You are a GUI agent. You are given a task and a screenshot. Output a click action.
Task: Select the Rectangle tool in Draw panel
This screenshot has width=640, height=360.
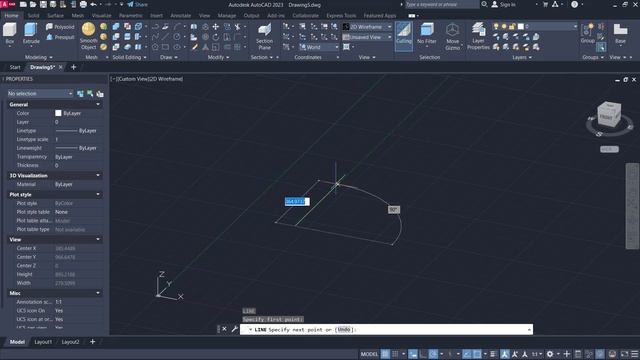tap(165, 47)
